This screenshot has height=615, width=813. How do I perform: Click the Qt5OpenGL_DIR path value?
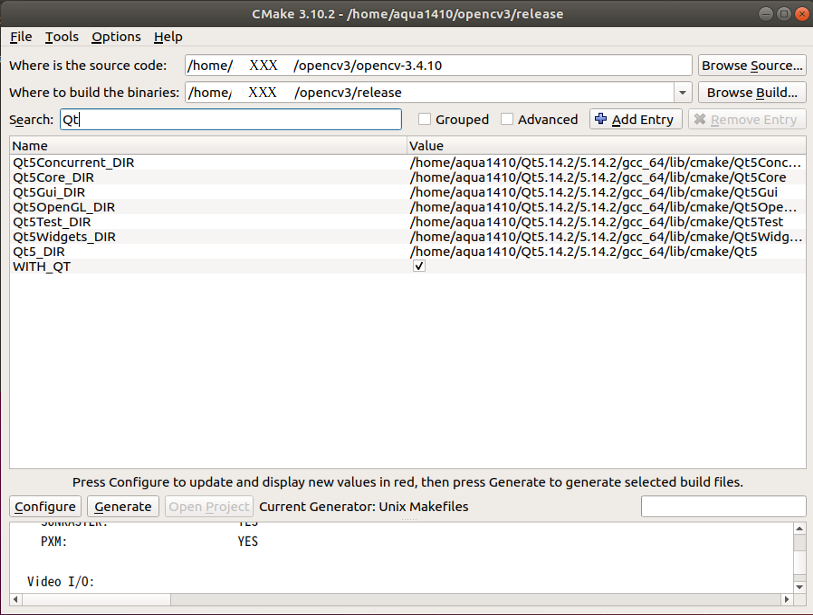604,207
